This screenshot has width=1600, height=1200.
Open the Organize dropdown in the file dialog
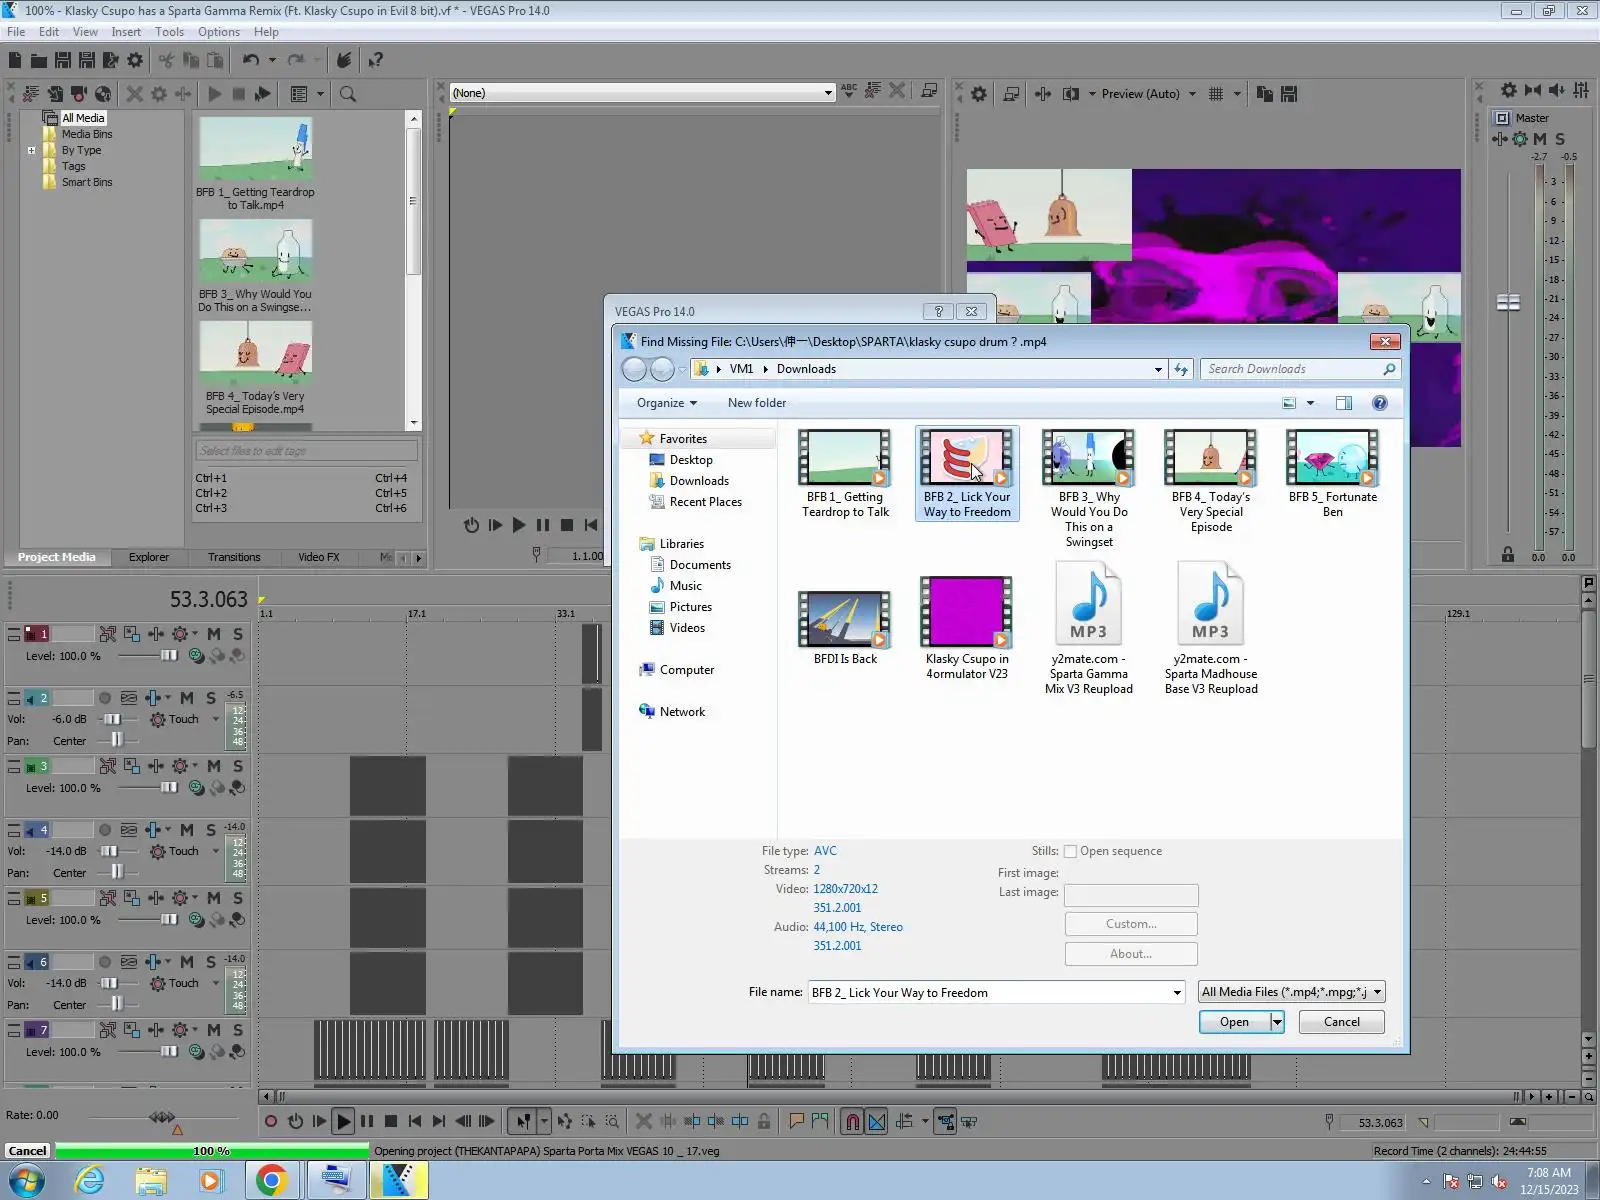point(667,403)
